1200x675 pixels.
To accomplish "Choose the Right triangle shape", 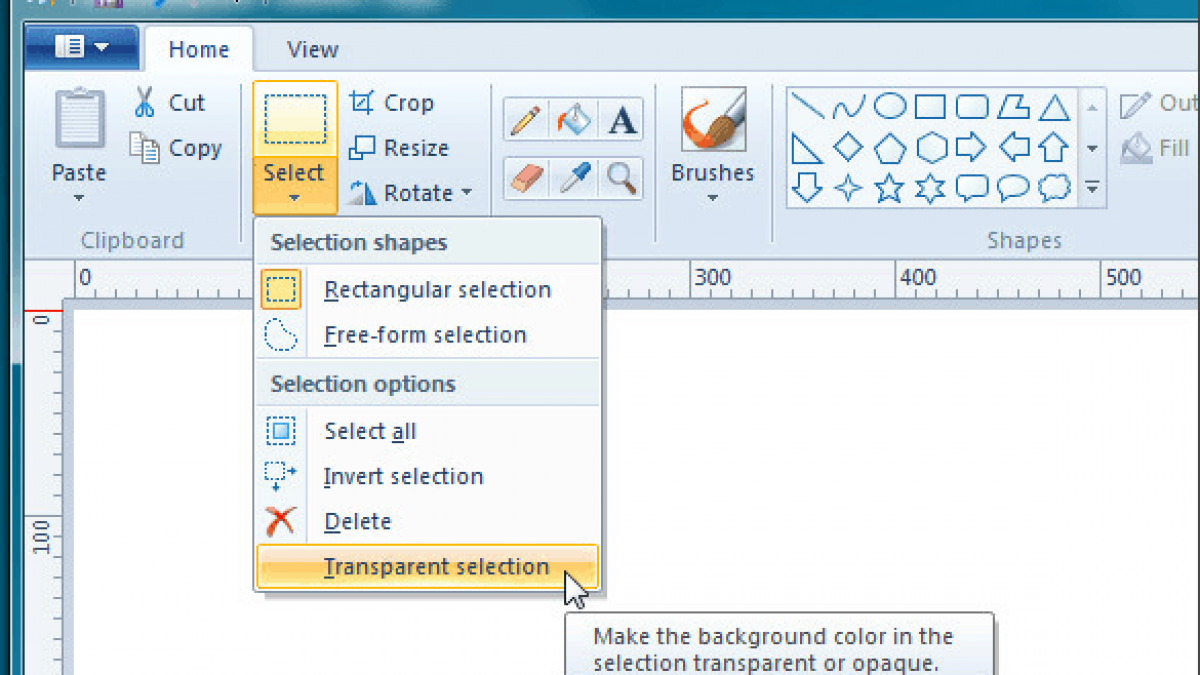I will tap(806, 148).
